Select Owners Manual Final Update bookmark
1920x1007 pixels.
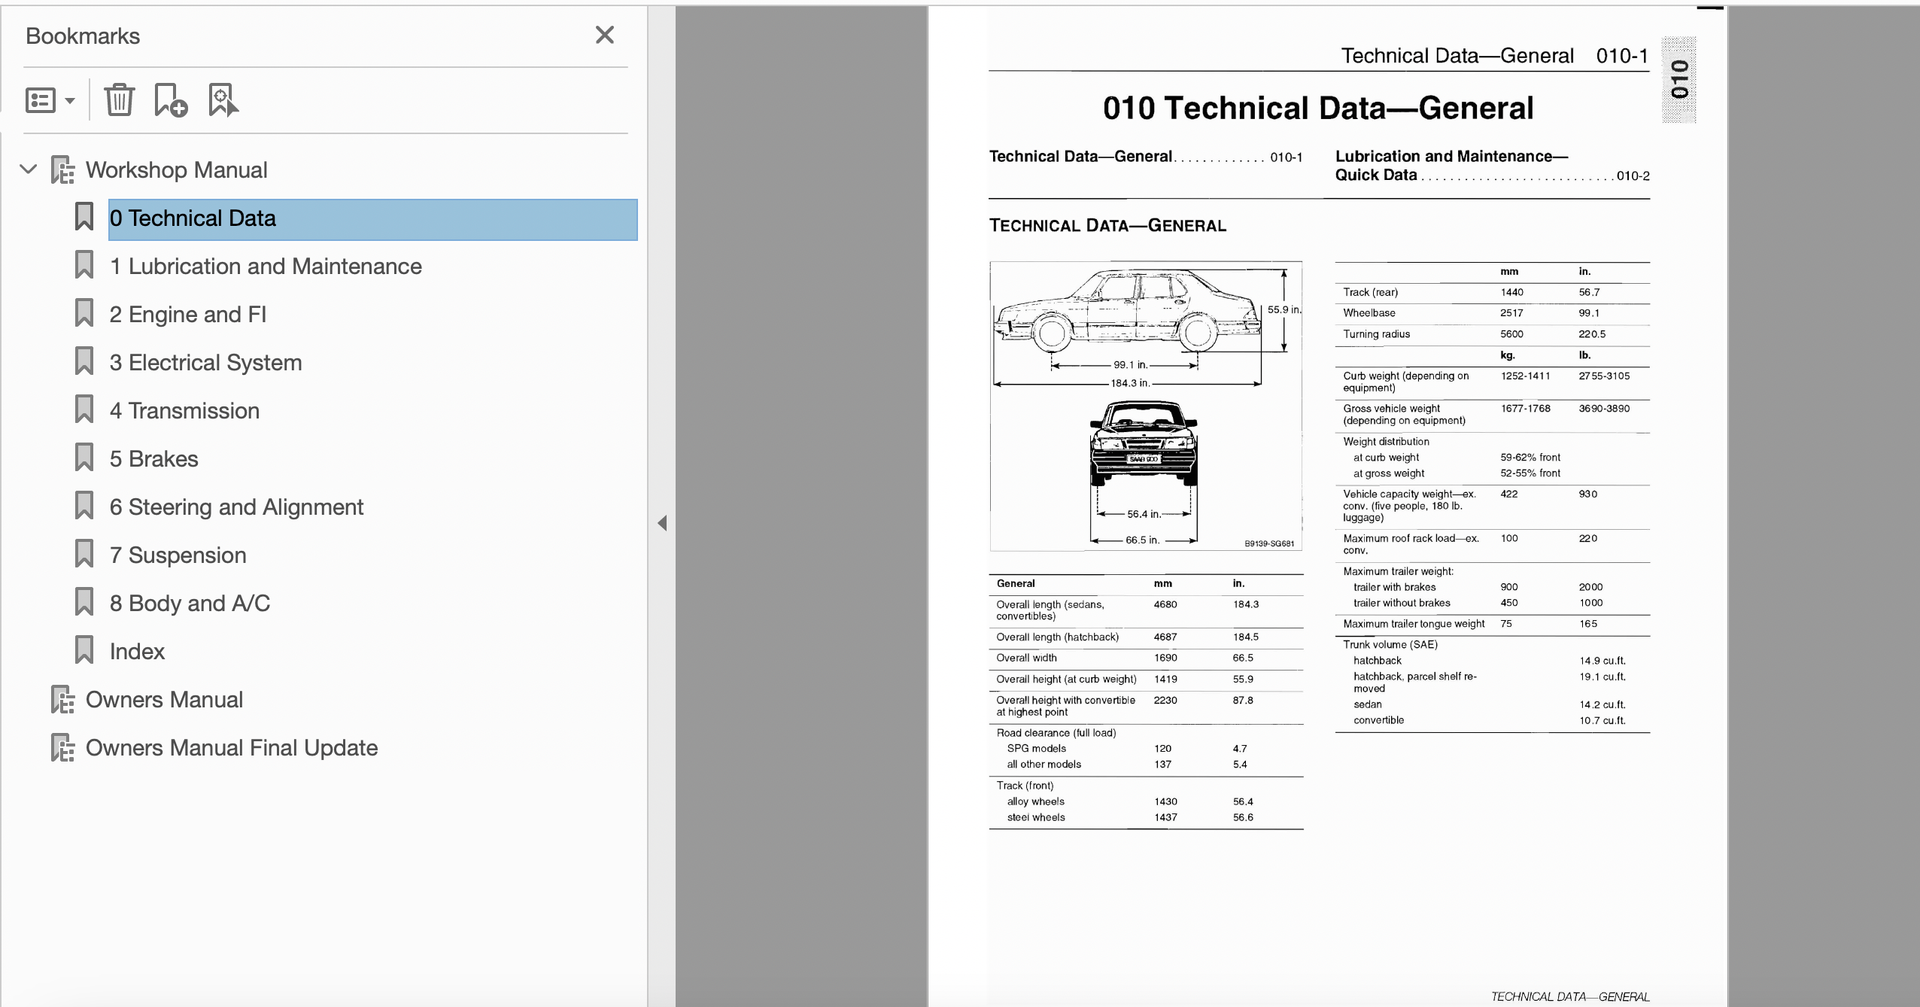[x=231, y=748]
